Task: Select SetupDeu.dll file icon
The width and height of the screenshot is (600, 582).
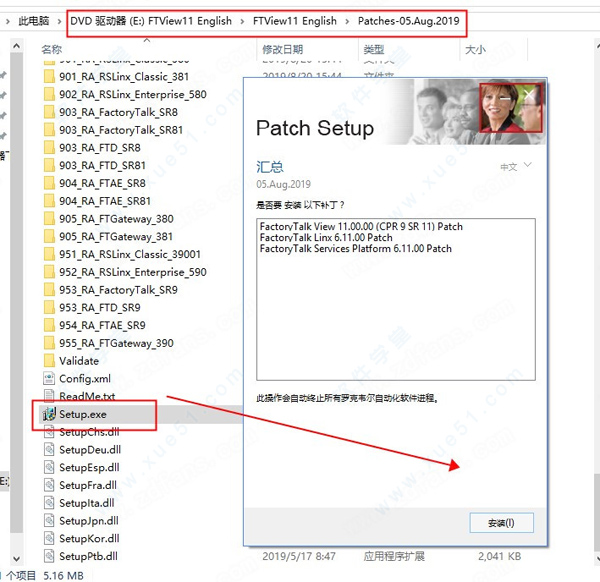Action: 49,449
